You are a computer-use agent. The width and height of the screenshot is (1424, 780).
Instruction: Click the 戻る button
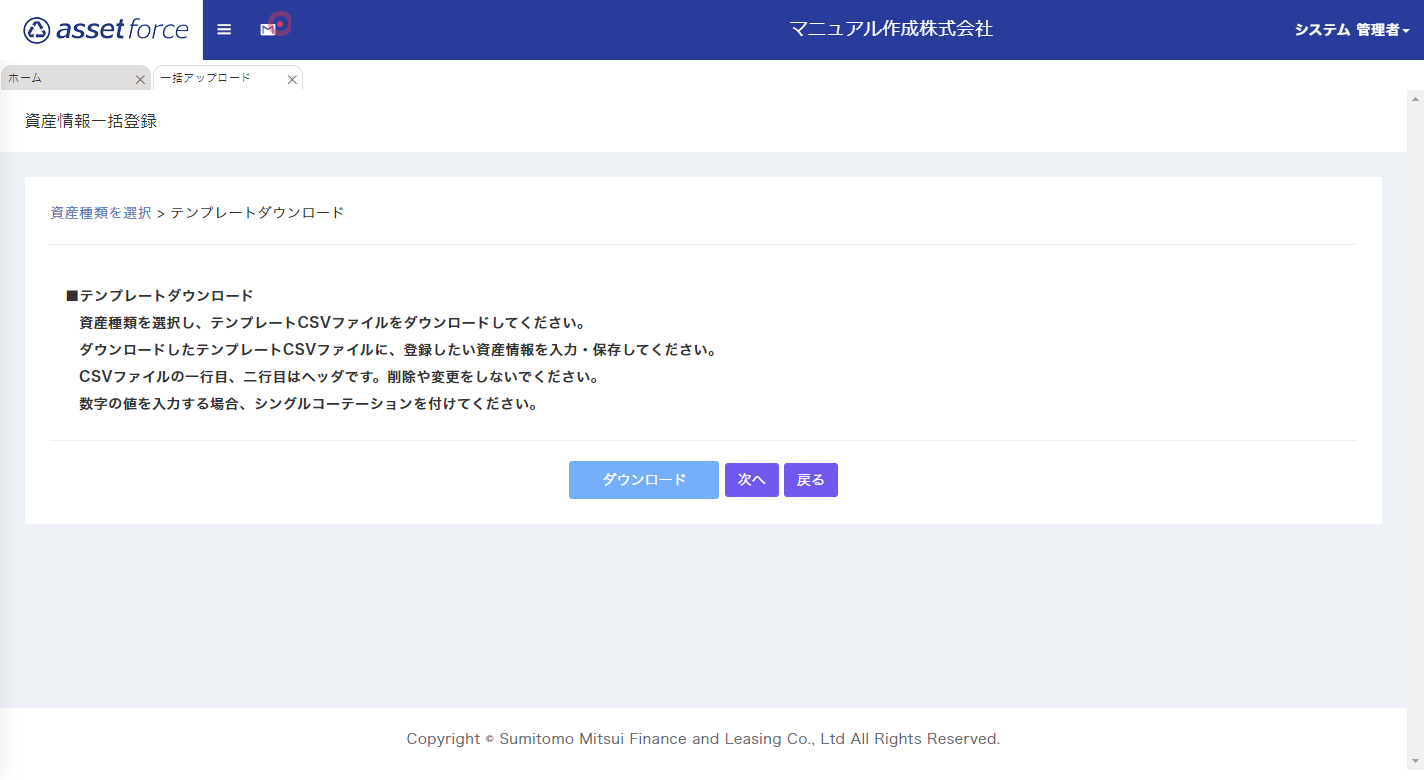click(811, 480)
